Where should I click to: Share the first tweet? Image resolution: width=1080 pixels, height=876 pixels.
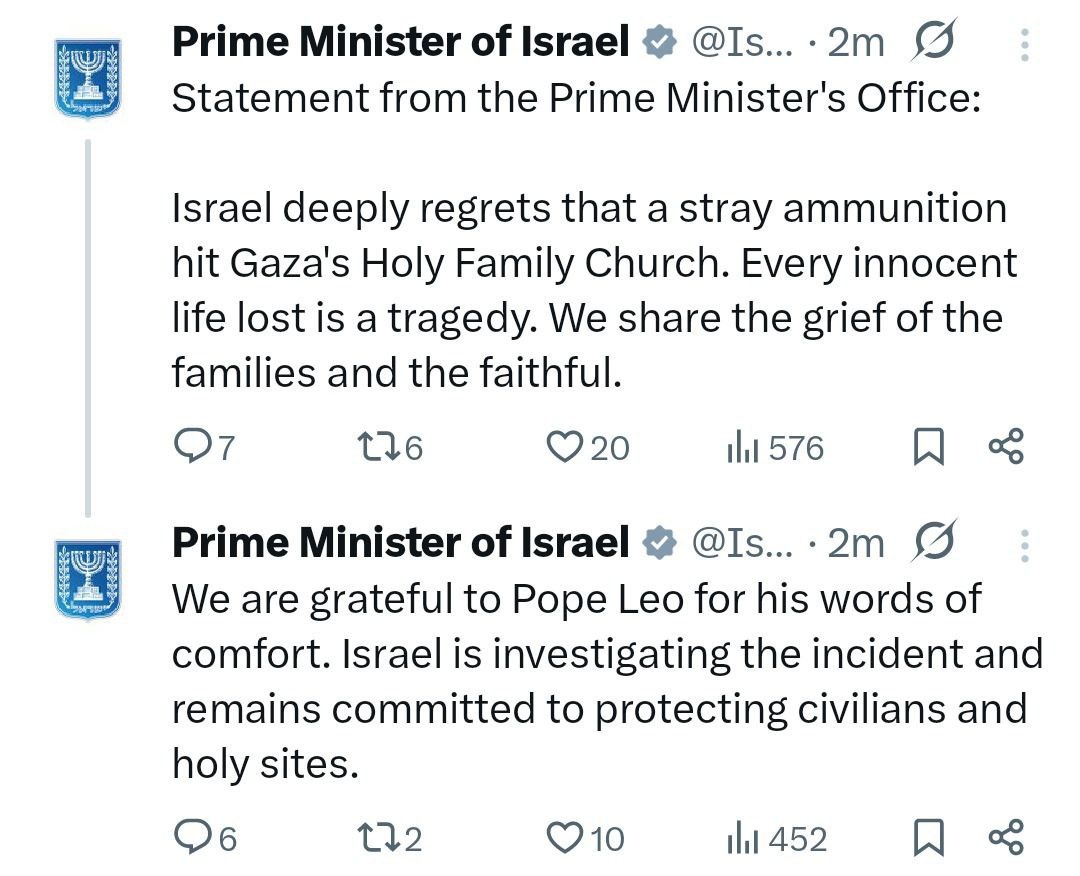coord(1006,446)
